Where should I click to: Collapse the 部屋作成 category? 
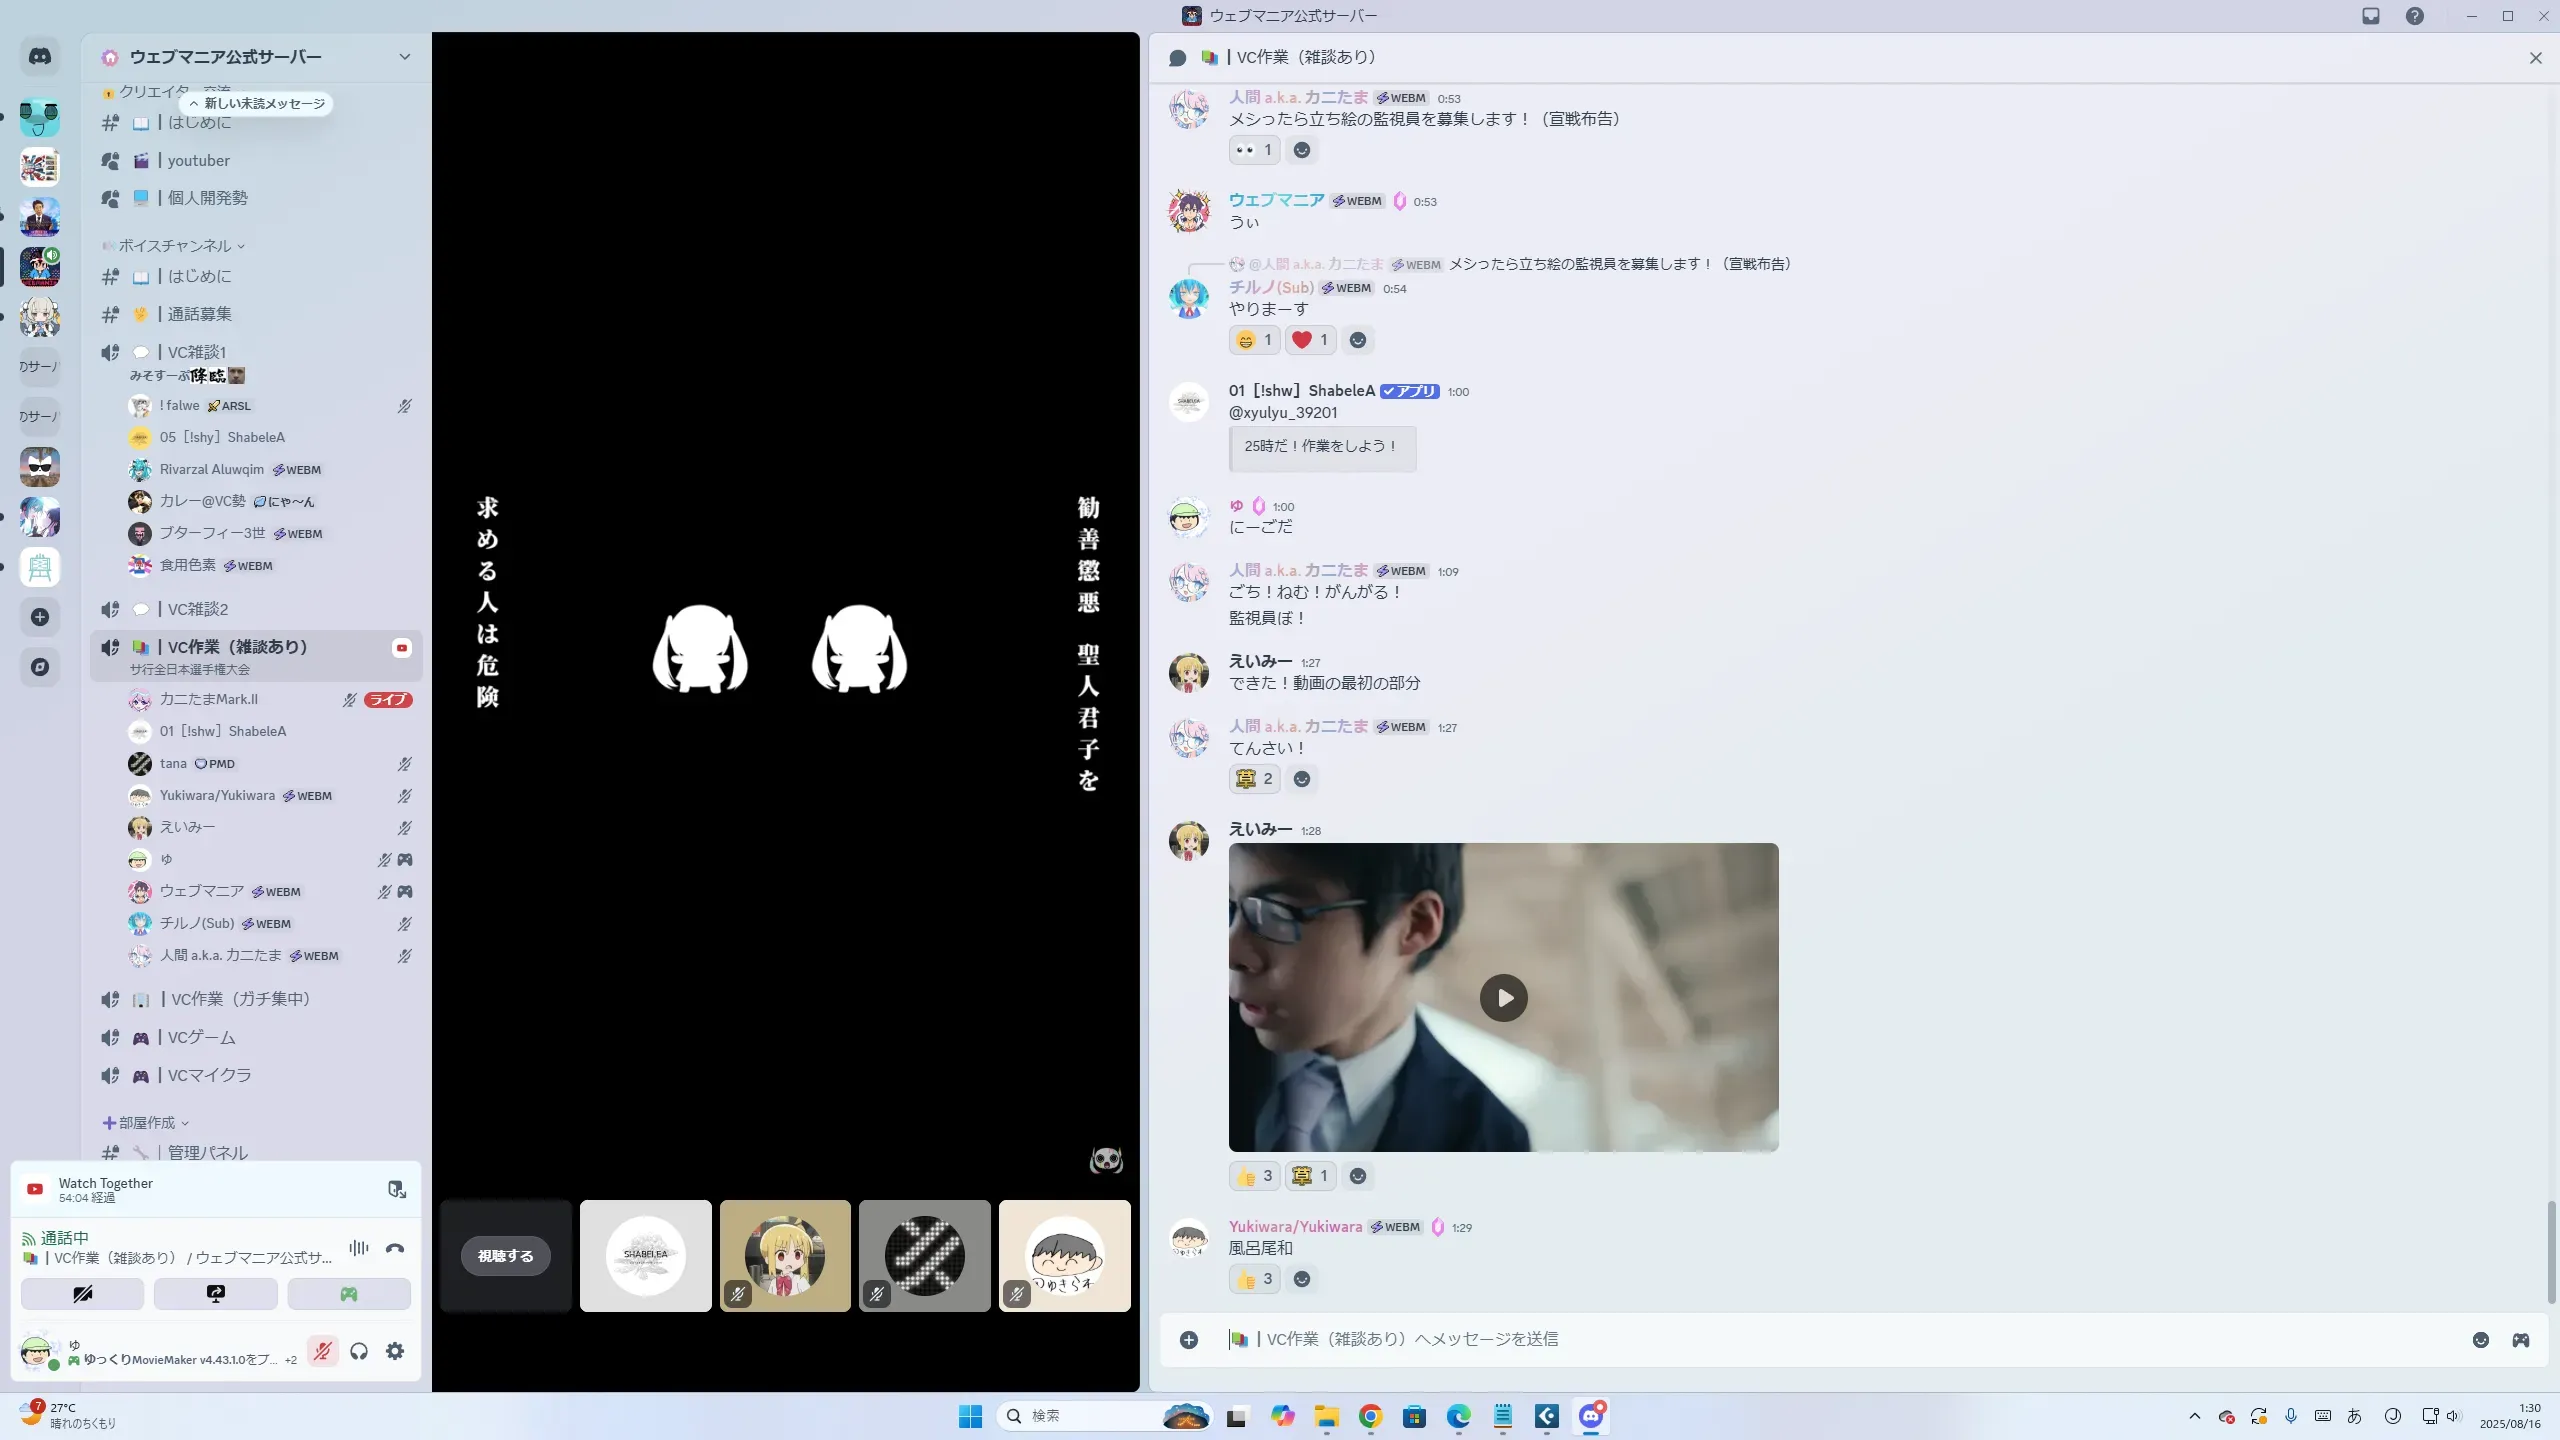(x=147, y=1123)
